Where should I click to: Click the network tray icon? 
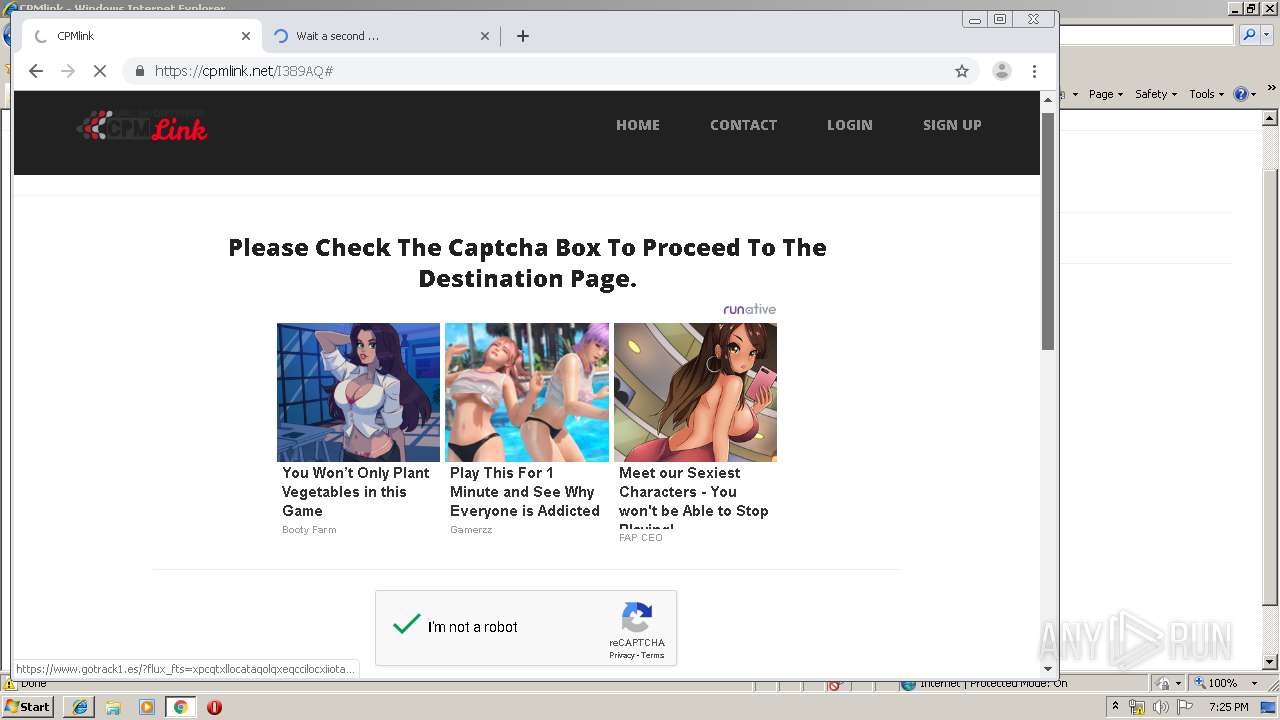coord(1137,707)
